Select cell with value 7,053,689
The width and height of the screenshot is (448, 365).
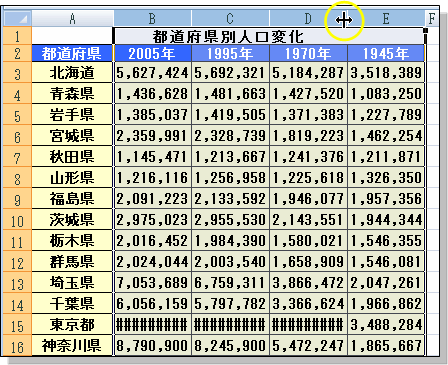tap(152, 283)
